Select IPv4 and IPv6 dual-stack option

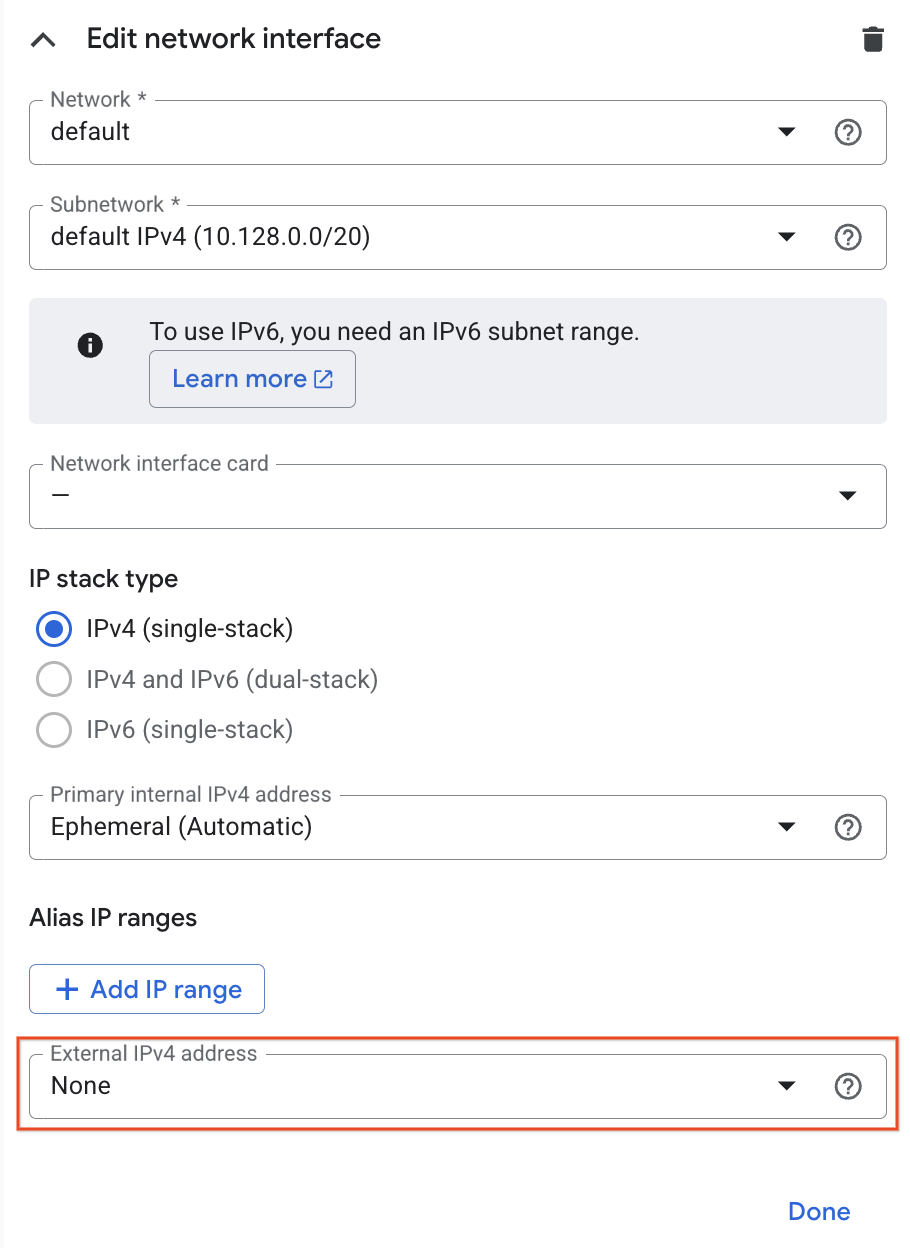point(53,679)
